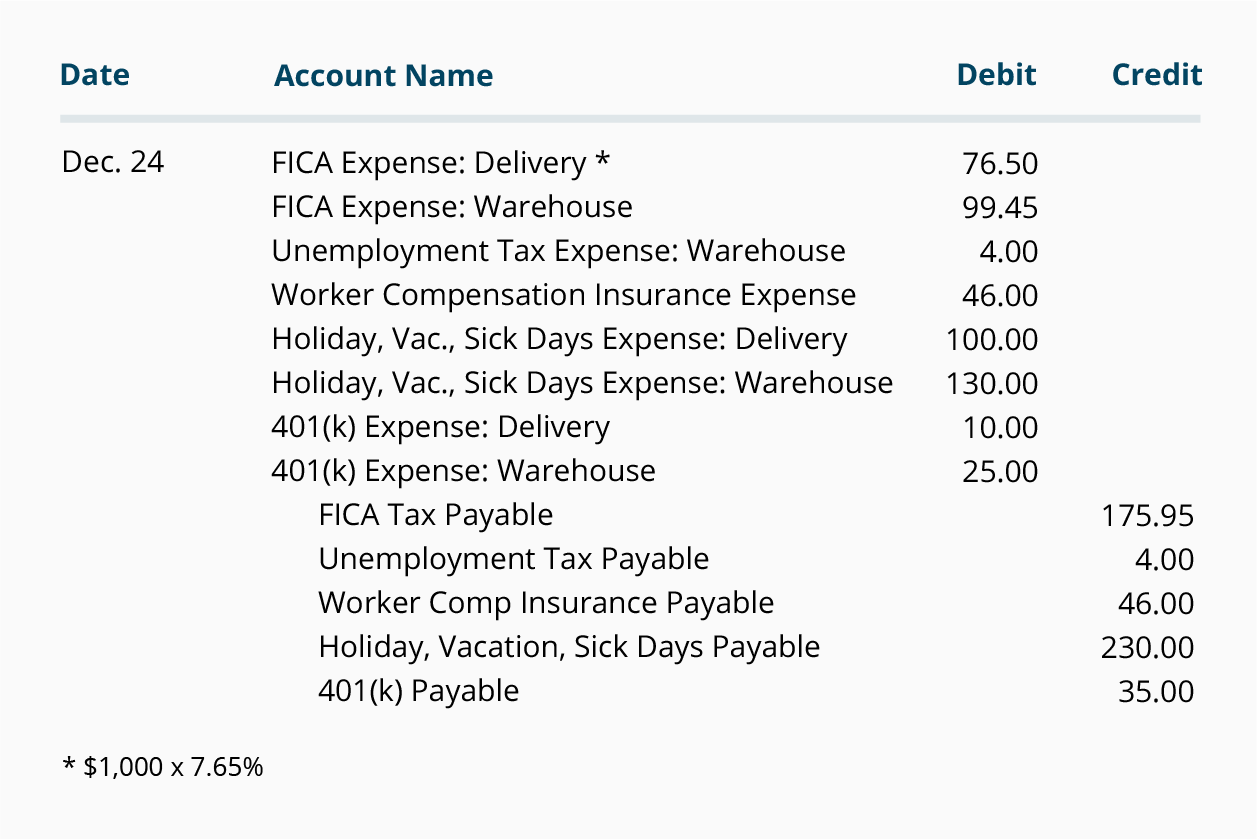Click the FICA Expense: Warehouse account name
This screenshot has height=839, width=1257.
(x=452, y=207)
